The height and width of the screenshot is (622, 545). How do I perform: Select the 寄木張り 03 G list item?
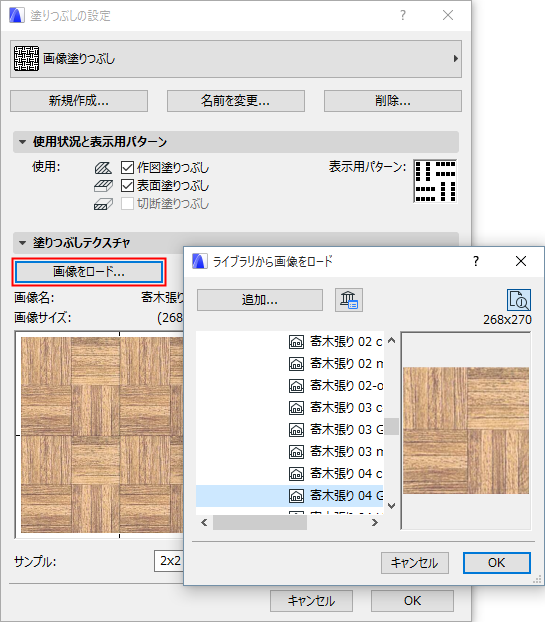(x=290, y=430)
